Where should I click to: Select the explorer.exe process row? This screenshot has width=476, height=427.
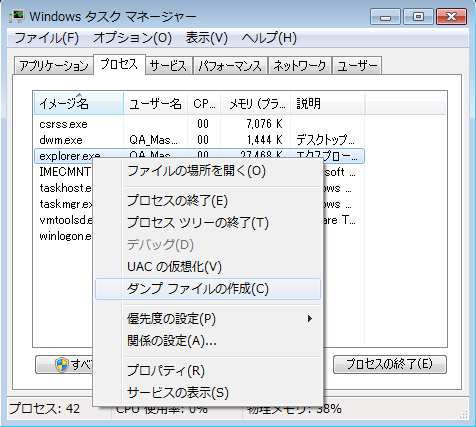click(x=199, y=155)
